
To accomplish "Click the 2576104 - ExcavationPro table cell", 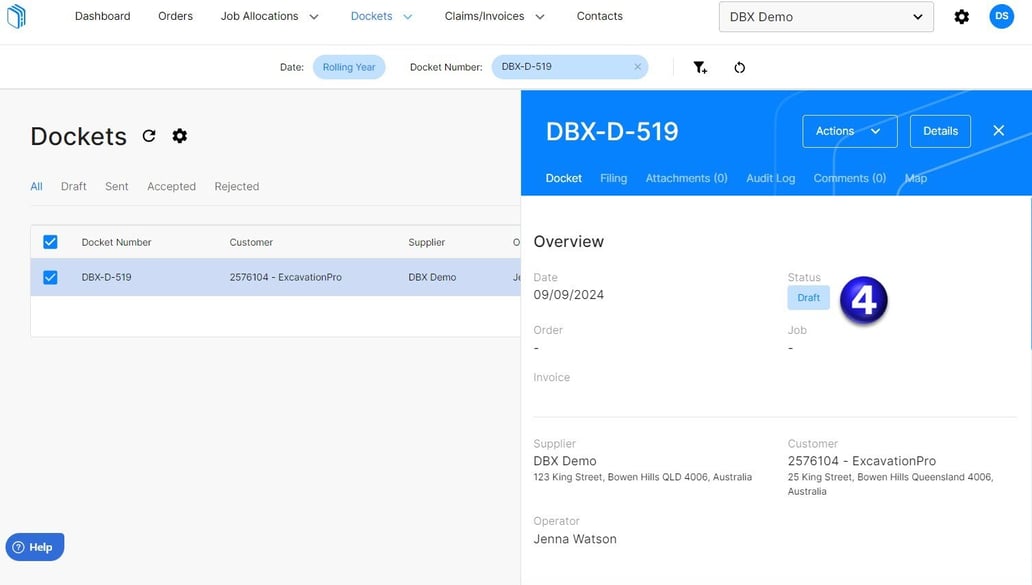I will tap(286, 277).
